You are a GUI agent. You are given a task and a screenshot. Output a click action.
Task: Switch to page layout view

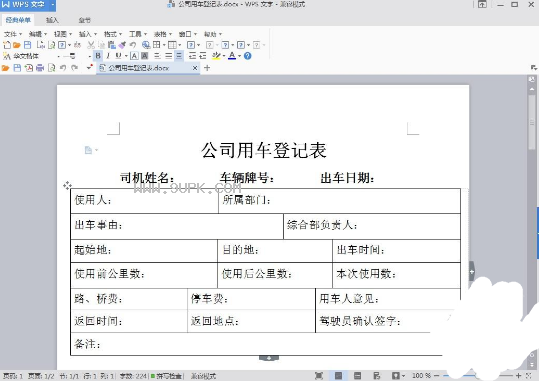tap(339, 375)
